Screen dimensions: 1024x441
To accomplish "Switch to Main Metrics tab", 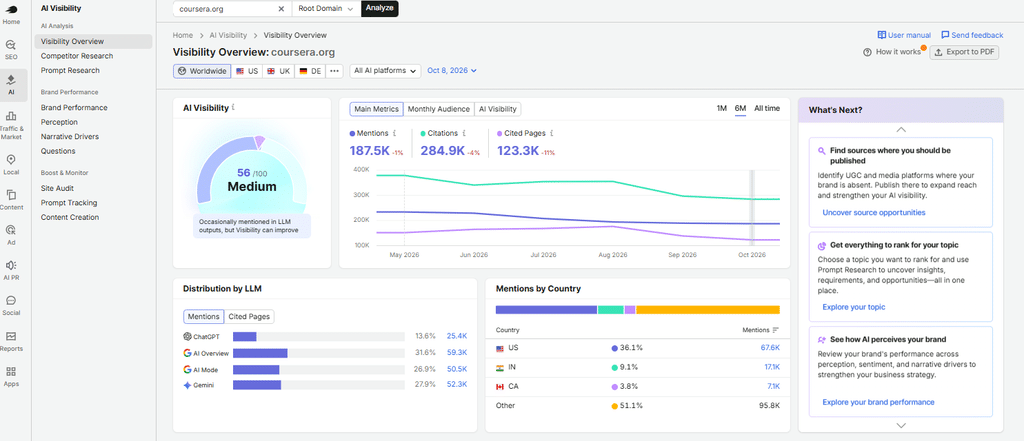I will (376, 109).
